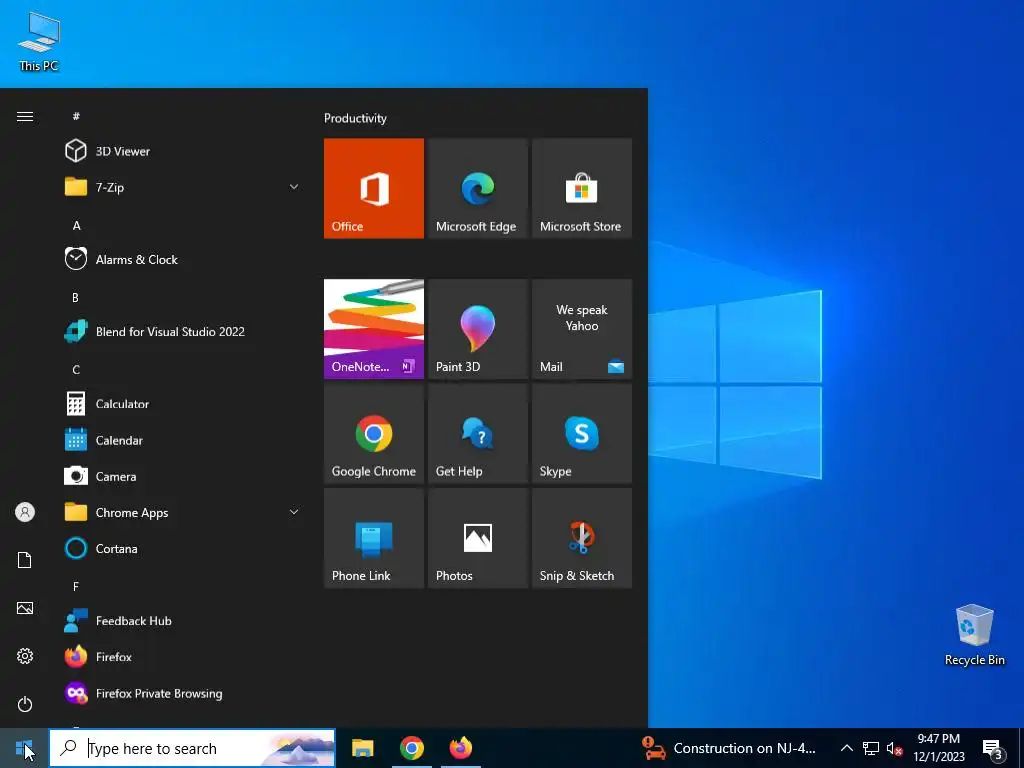Launch Snip & Sketch tile
This screenshot has height=768, width=1024.
point(582,538)
